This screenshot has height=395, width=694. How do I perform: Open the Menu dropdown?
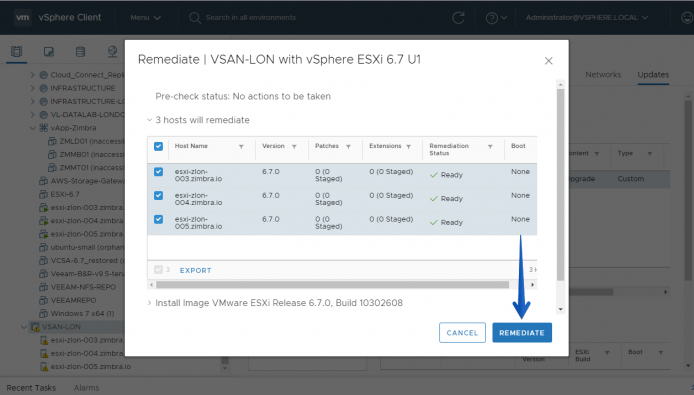point(145,18)
